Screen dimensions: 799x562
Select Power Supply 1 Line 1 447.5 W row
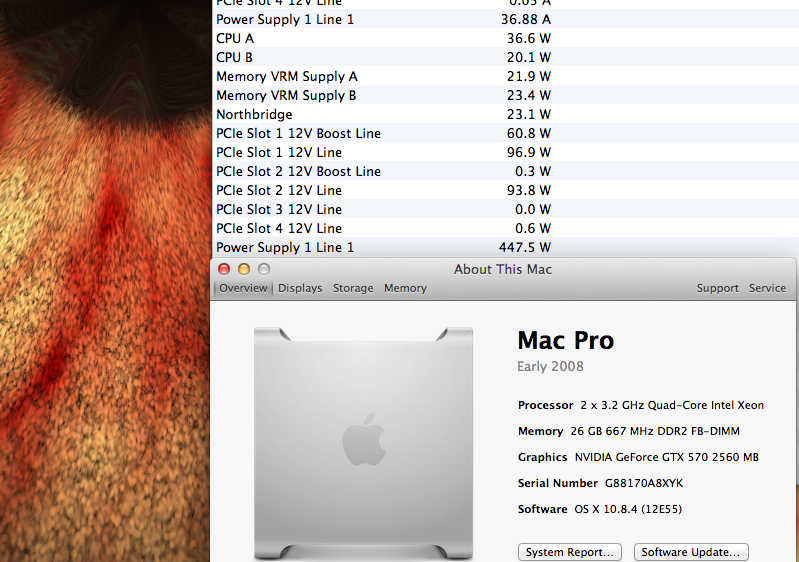pos(505,247)
